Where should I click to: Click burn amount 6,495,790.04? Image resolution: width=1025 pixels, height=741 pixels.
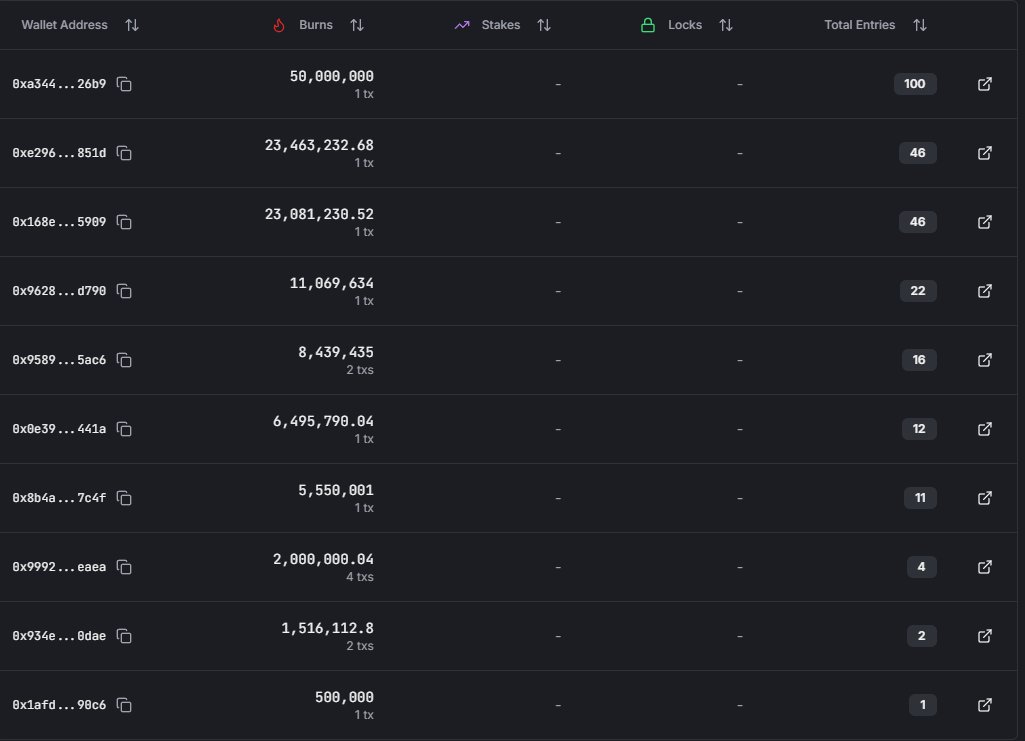pos(323,421)
